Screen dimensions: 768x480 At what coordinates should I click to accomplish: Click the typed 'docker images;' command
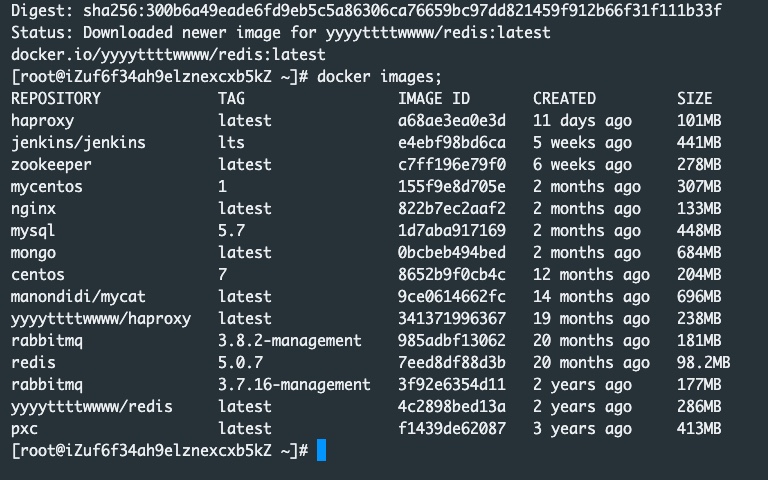(x=379, y=76)
